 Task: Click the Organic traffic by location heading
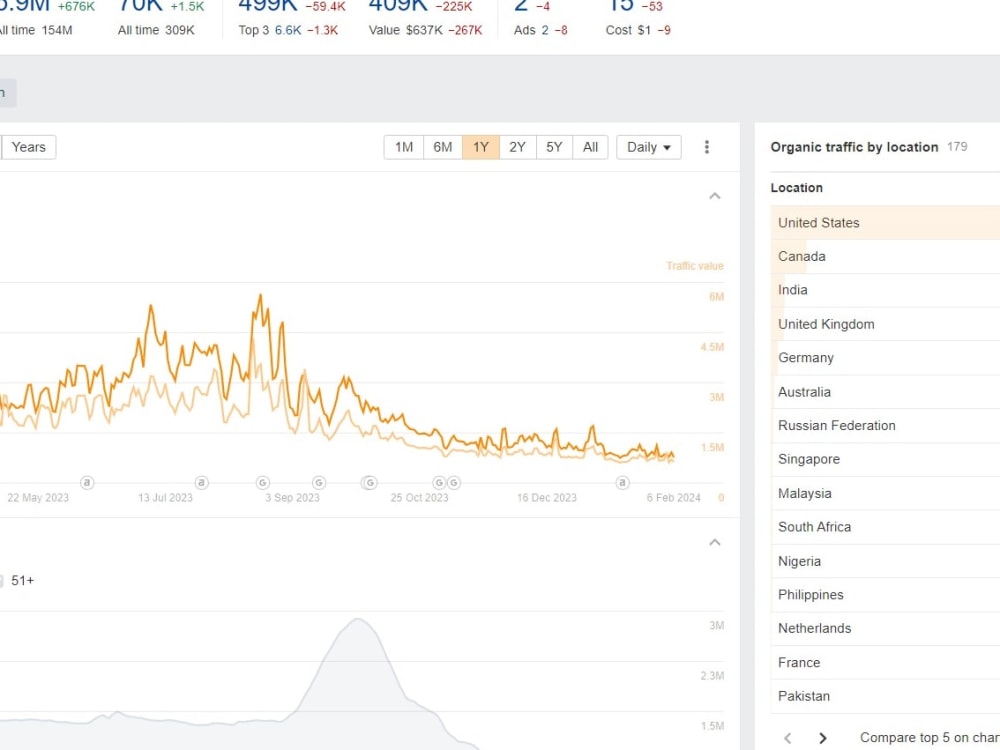[854, 147]
